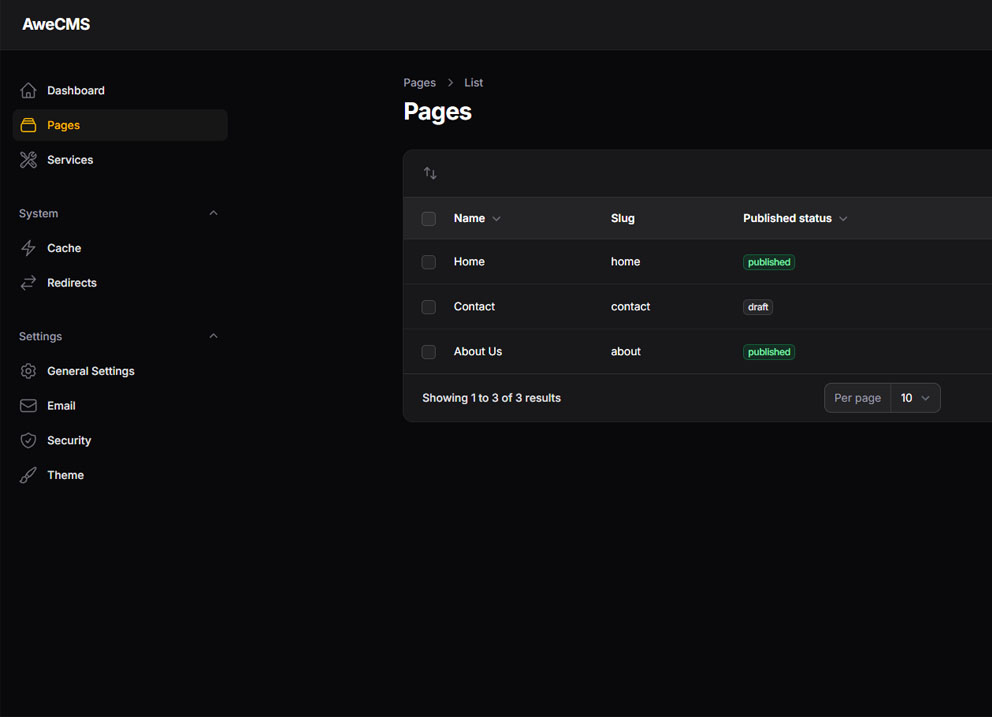Click the Redirects arrows icon
The image size is (992, 717).
[28, 283]
